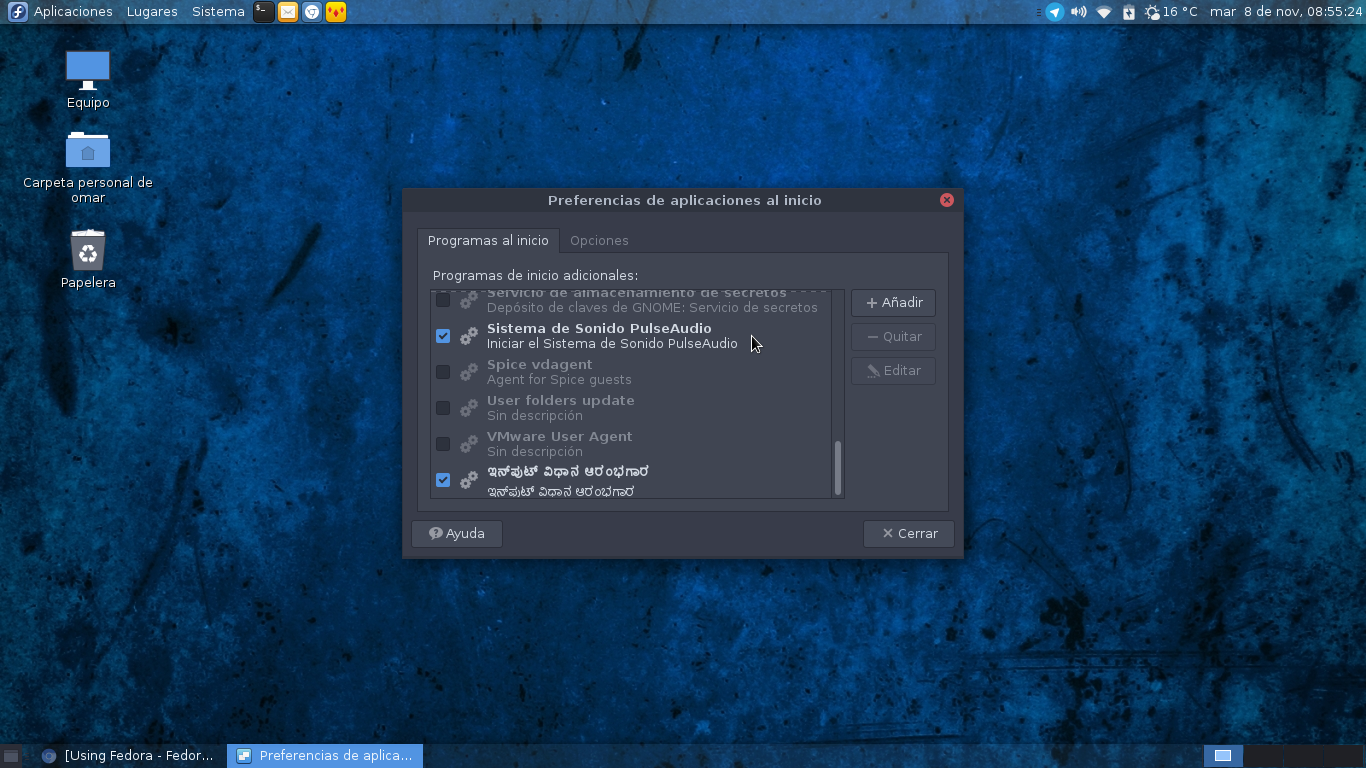Screen dimensions: 1366x768
Task: Select the Programas al inicio tab
Action: coord(488,241)
